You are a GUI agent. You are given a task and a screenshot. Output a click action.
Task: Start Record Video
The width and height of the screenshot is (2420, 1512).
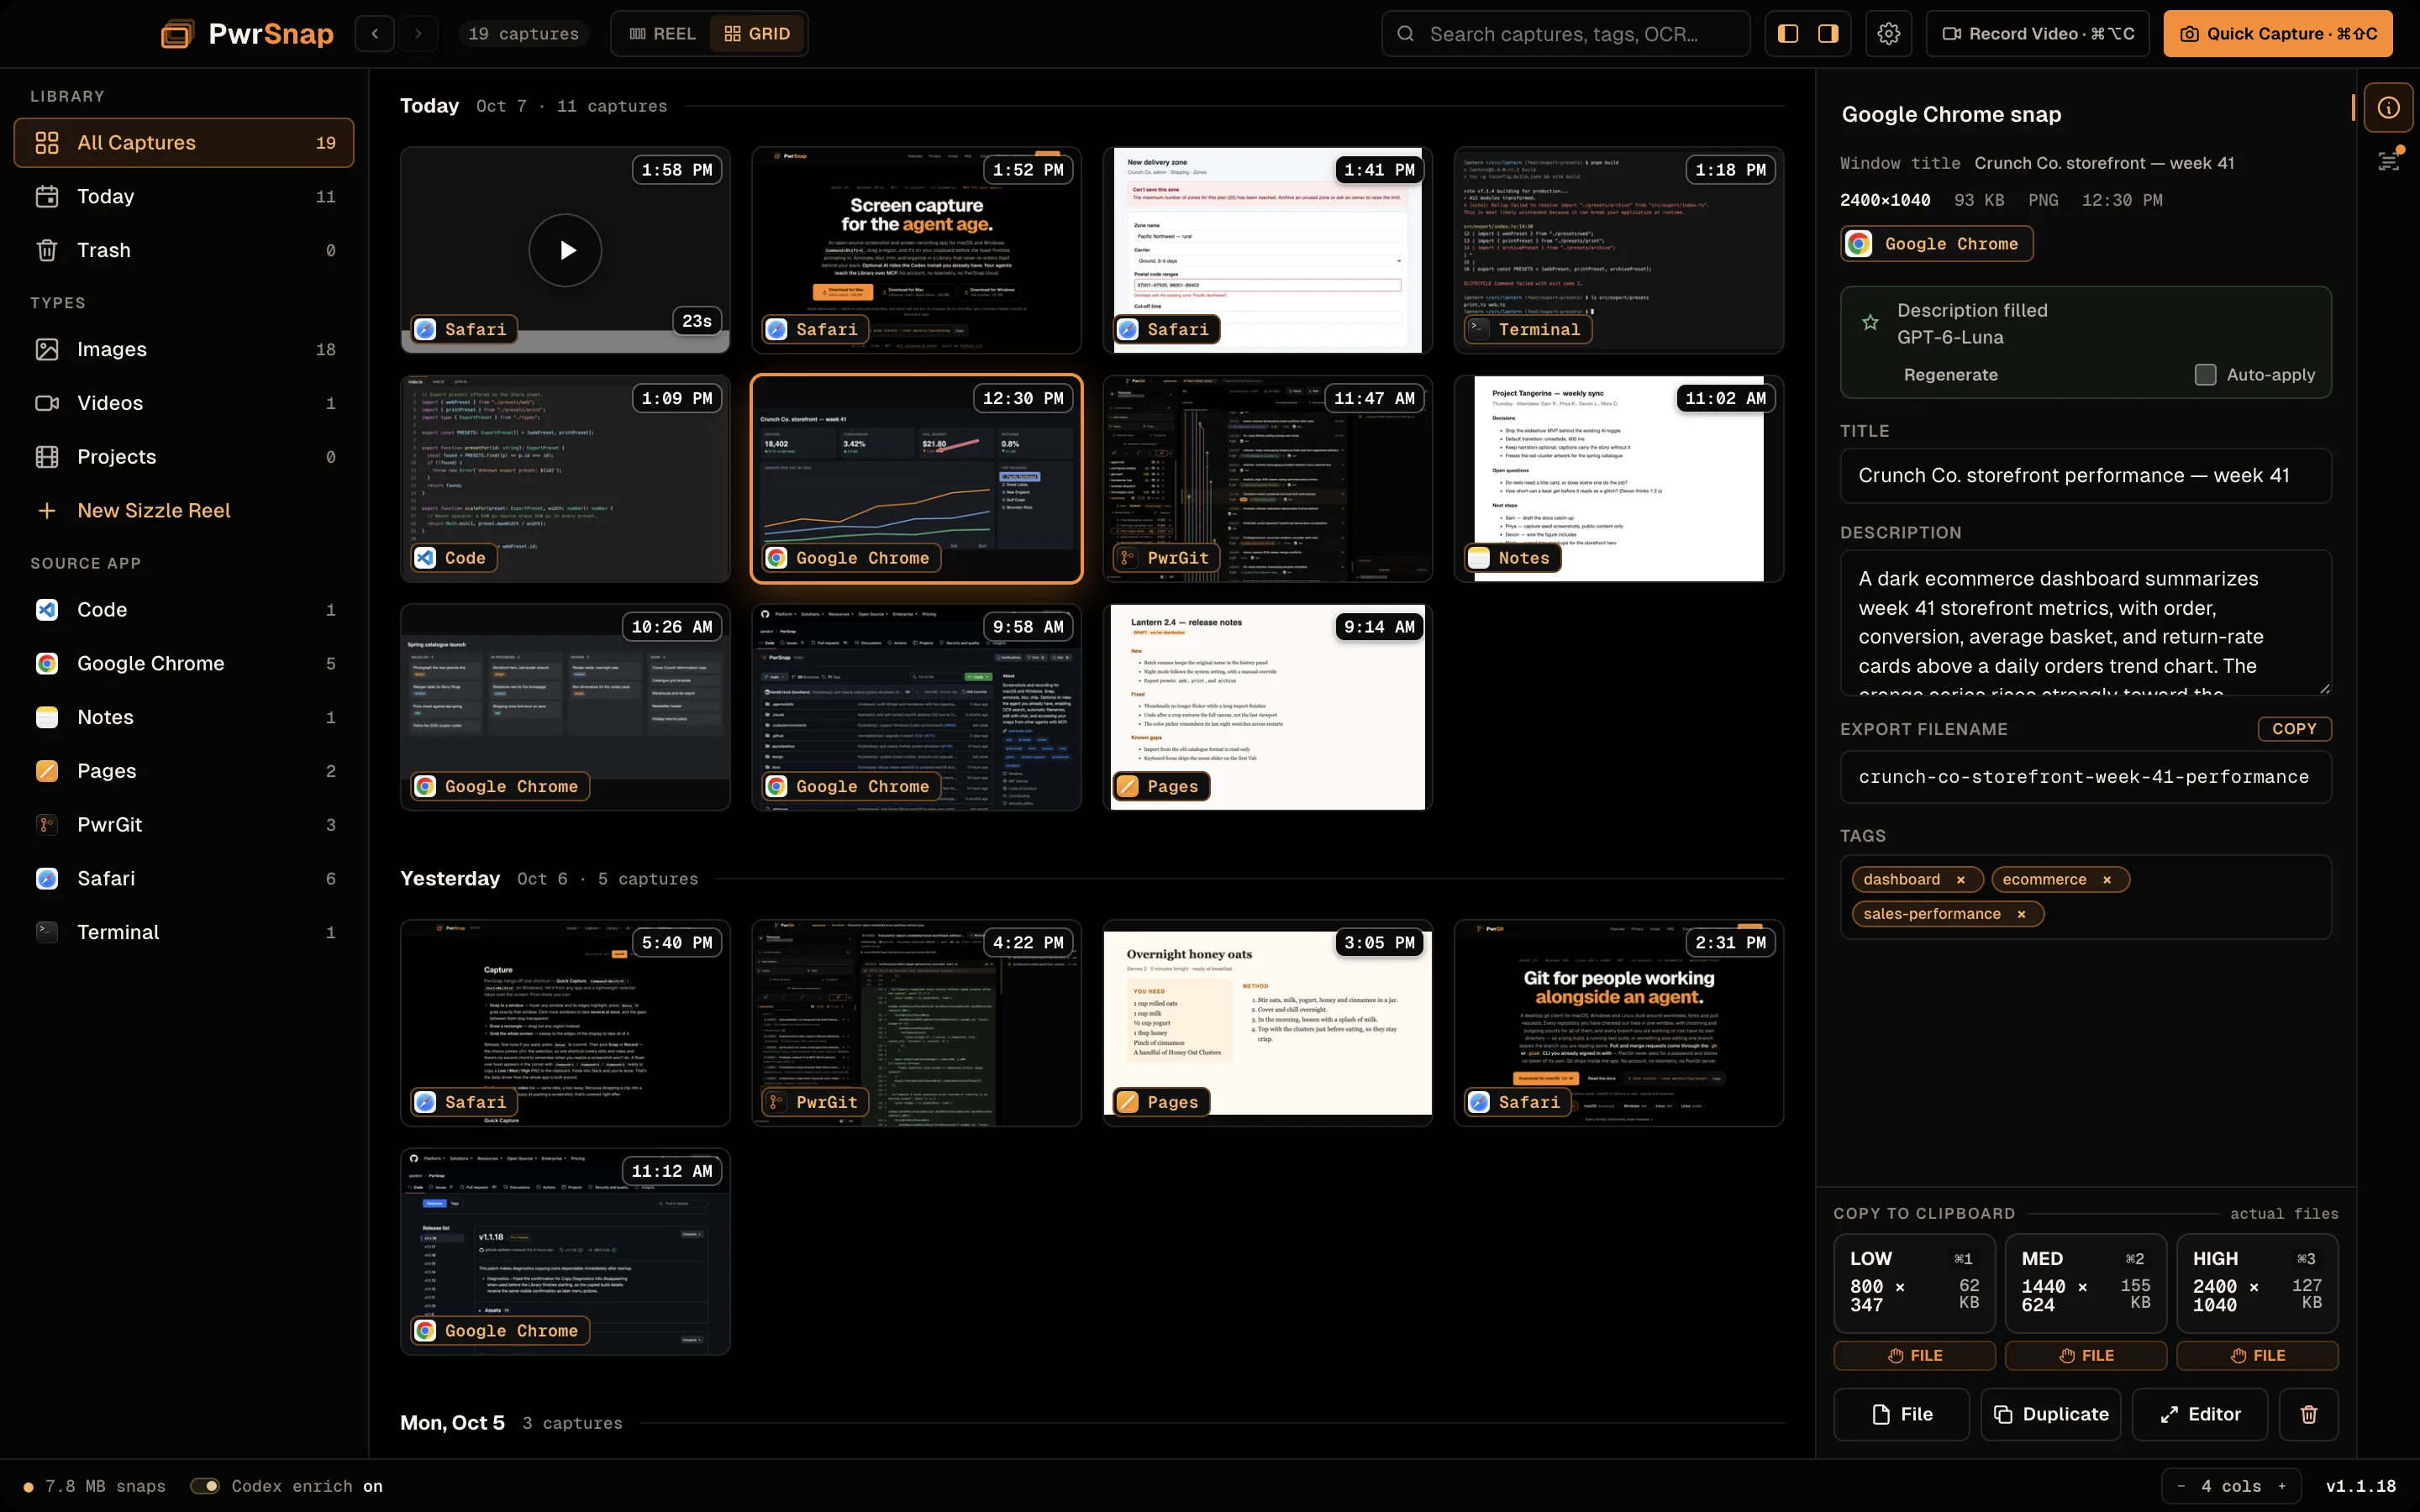click(2037, 34)
